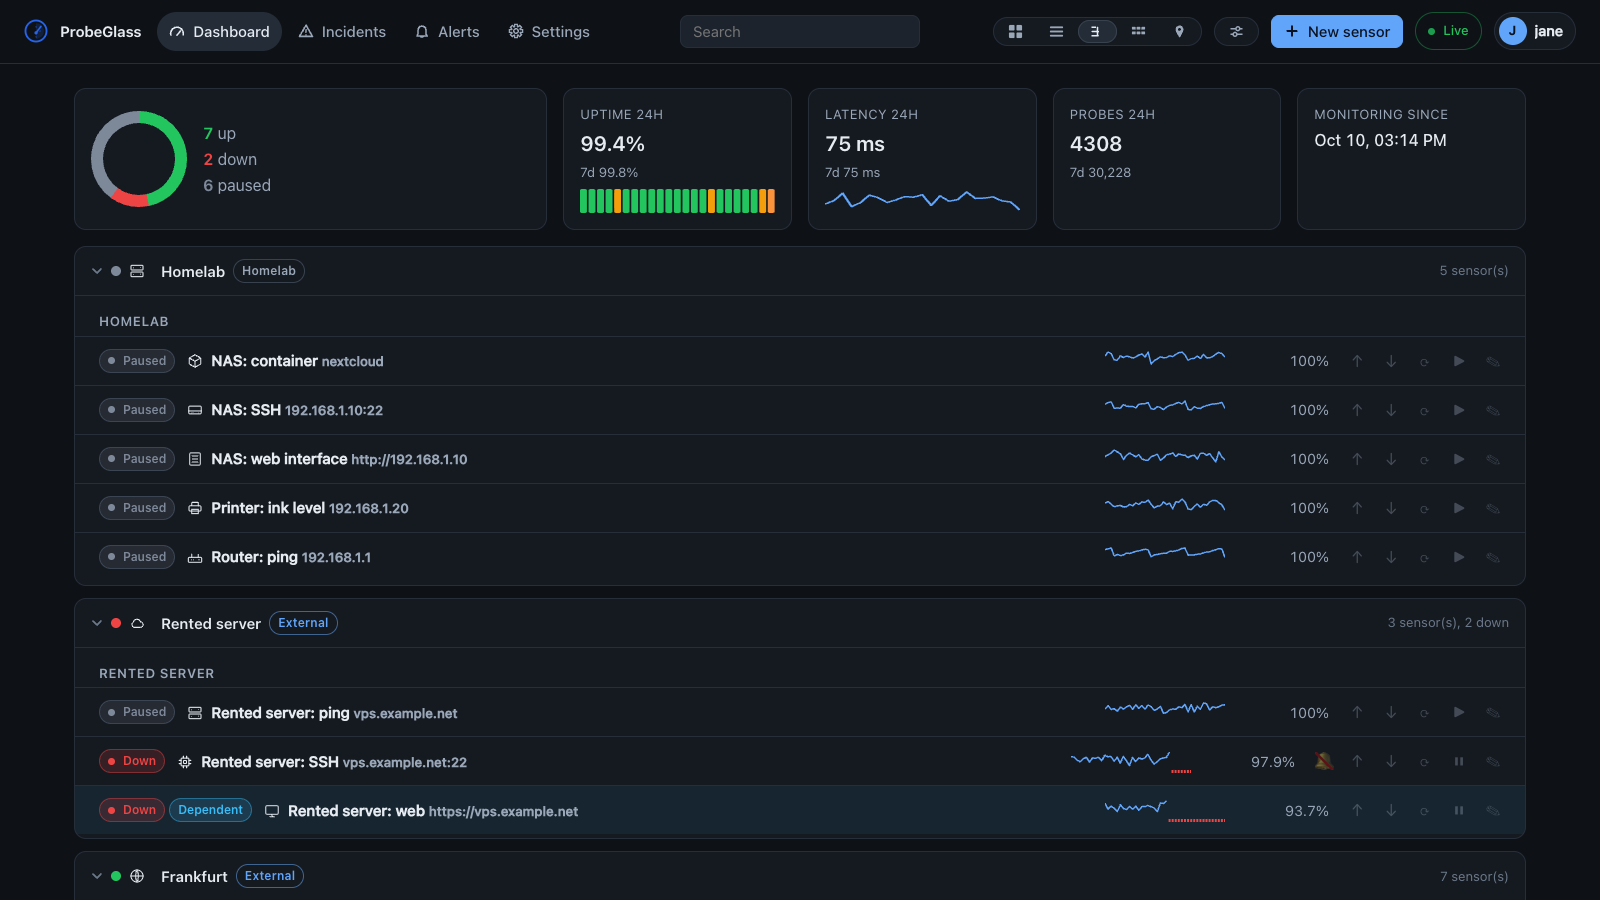The height and width of the screenshot is (900, 1600).
Task: Select the grouped tree view icon
Action: coord(1097,32)
